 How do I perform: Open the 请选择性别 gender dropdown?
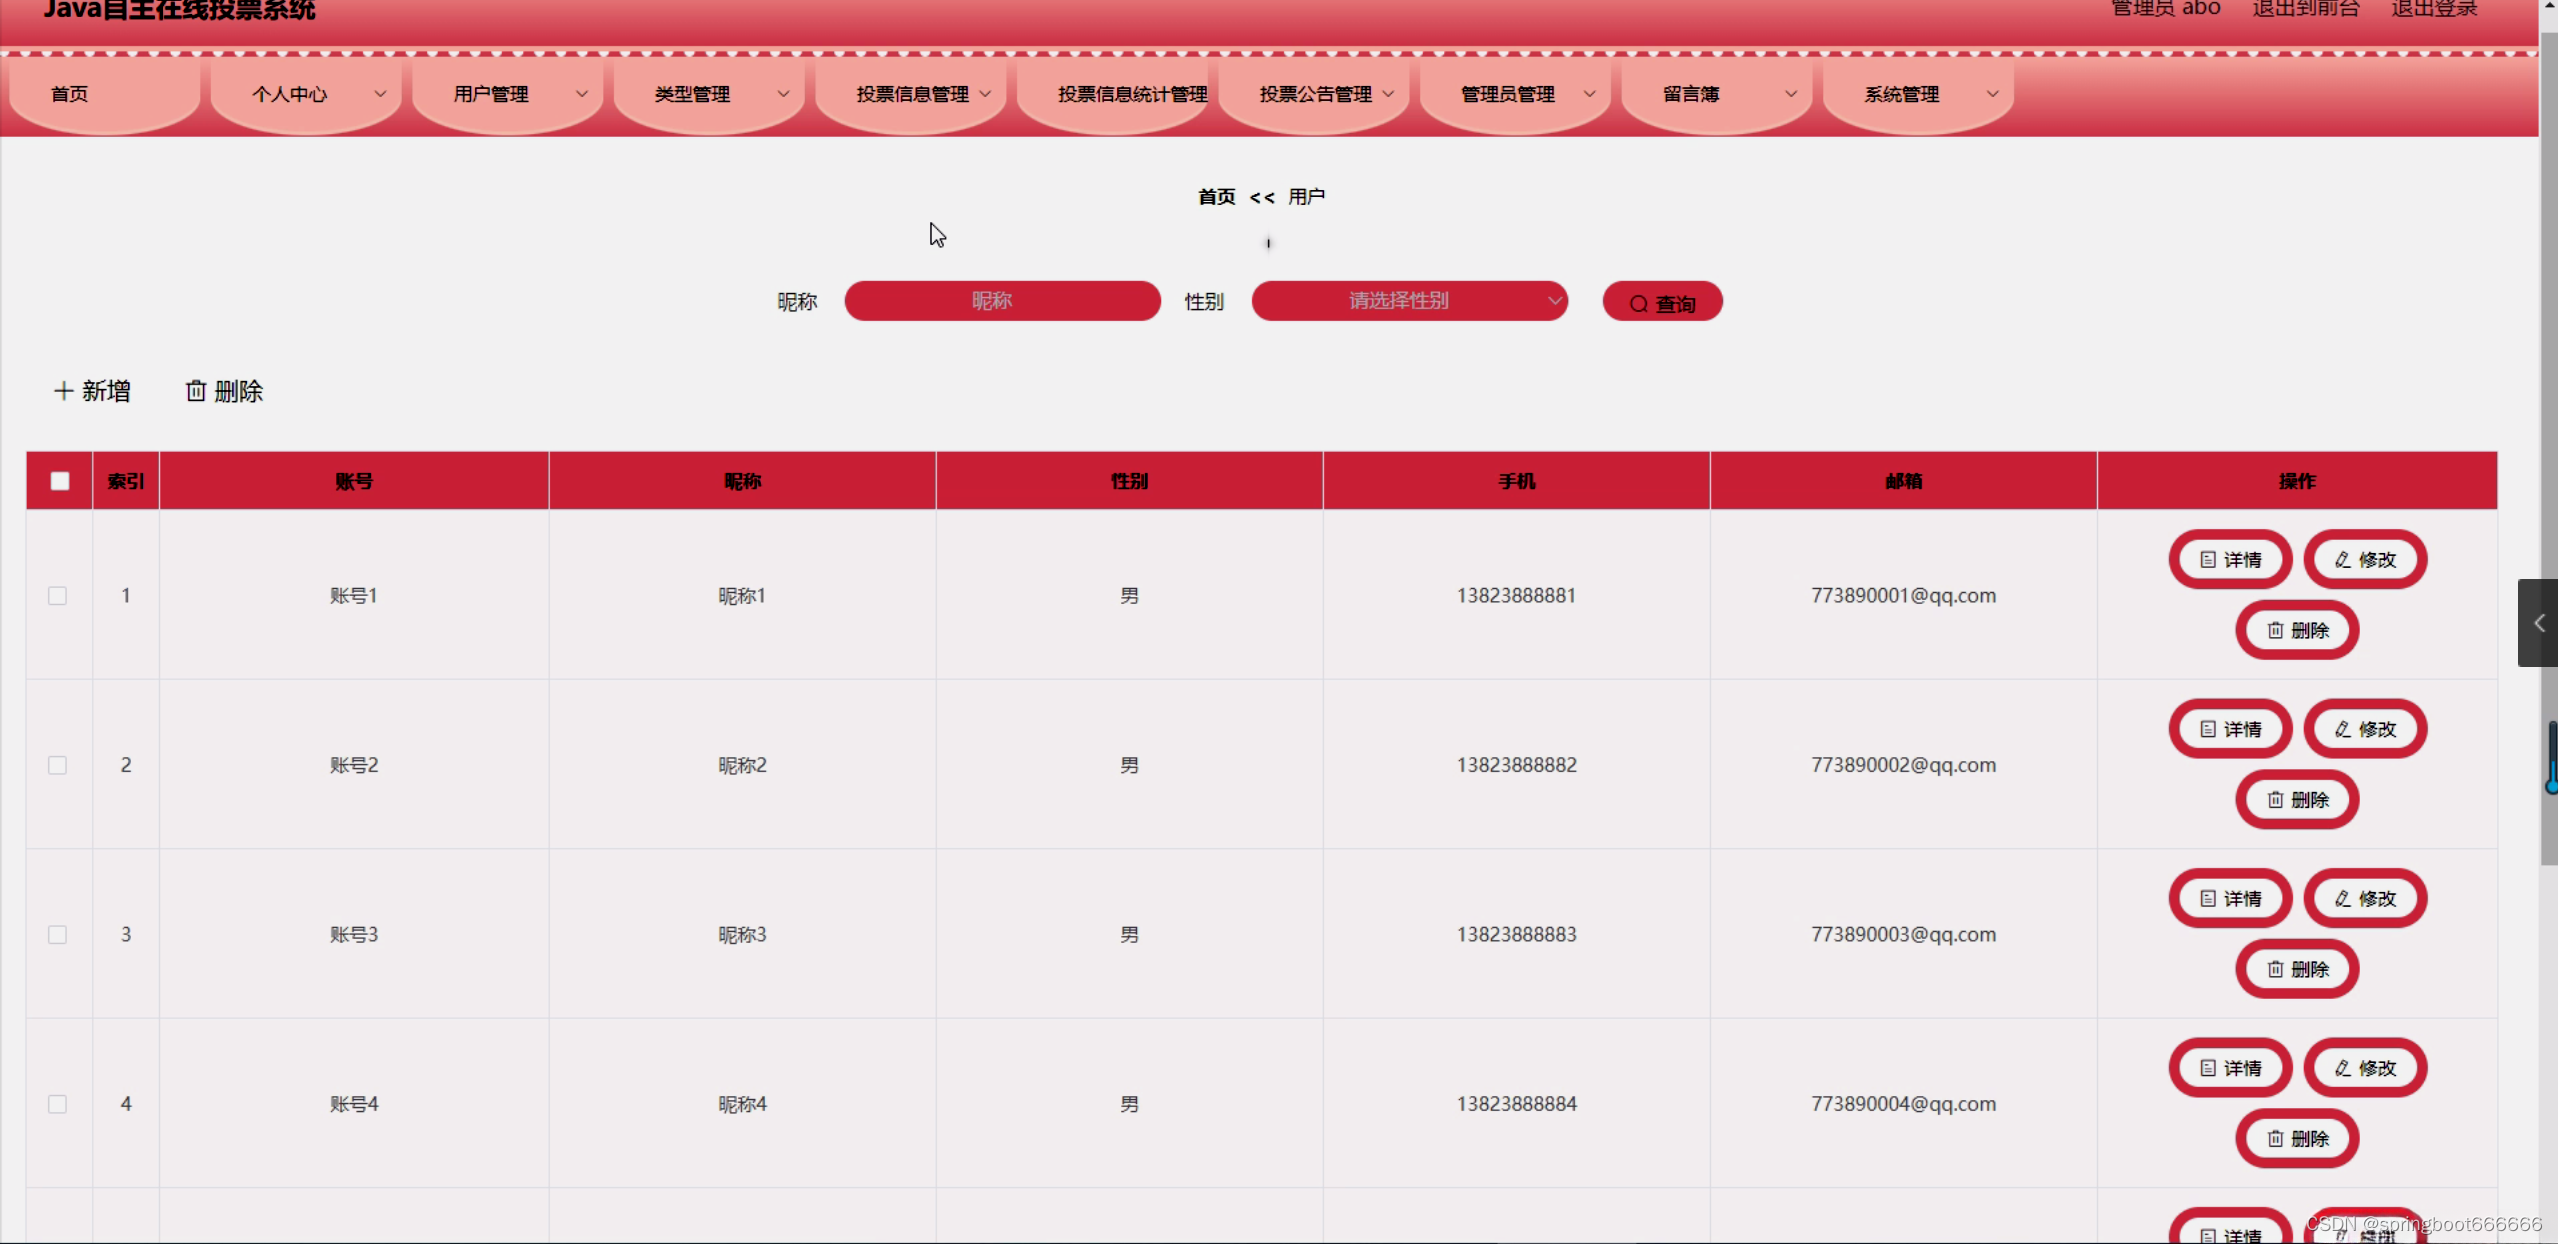point(1408,301)
